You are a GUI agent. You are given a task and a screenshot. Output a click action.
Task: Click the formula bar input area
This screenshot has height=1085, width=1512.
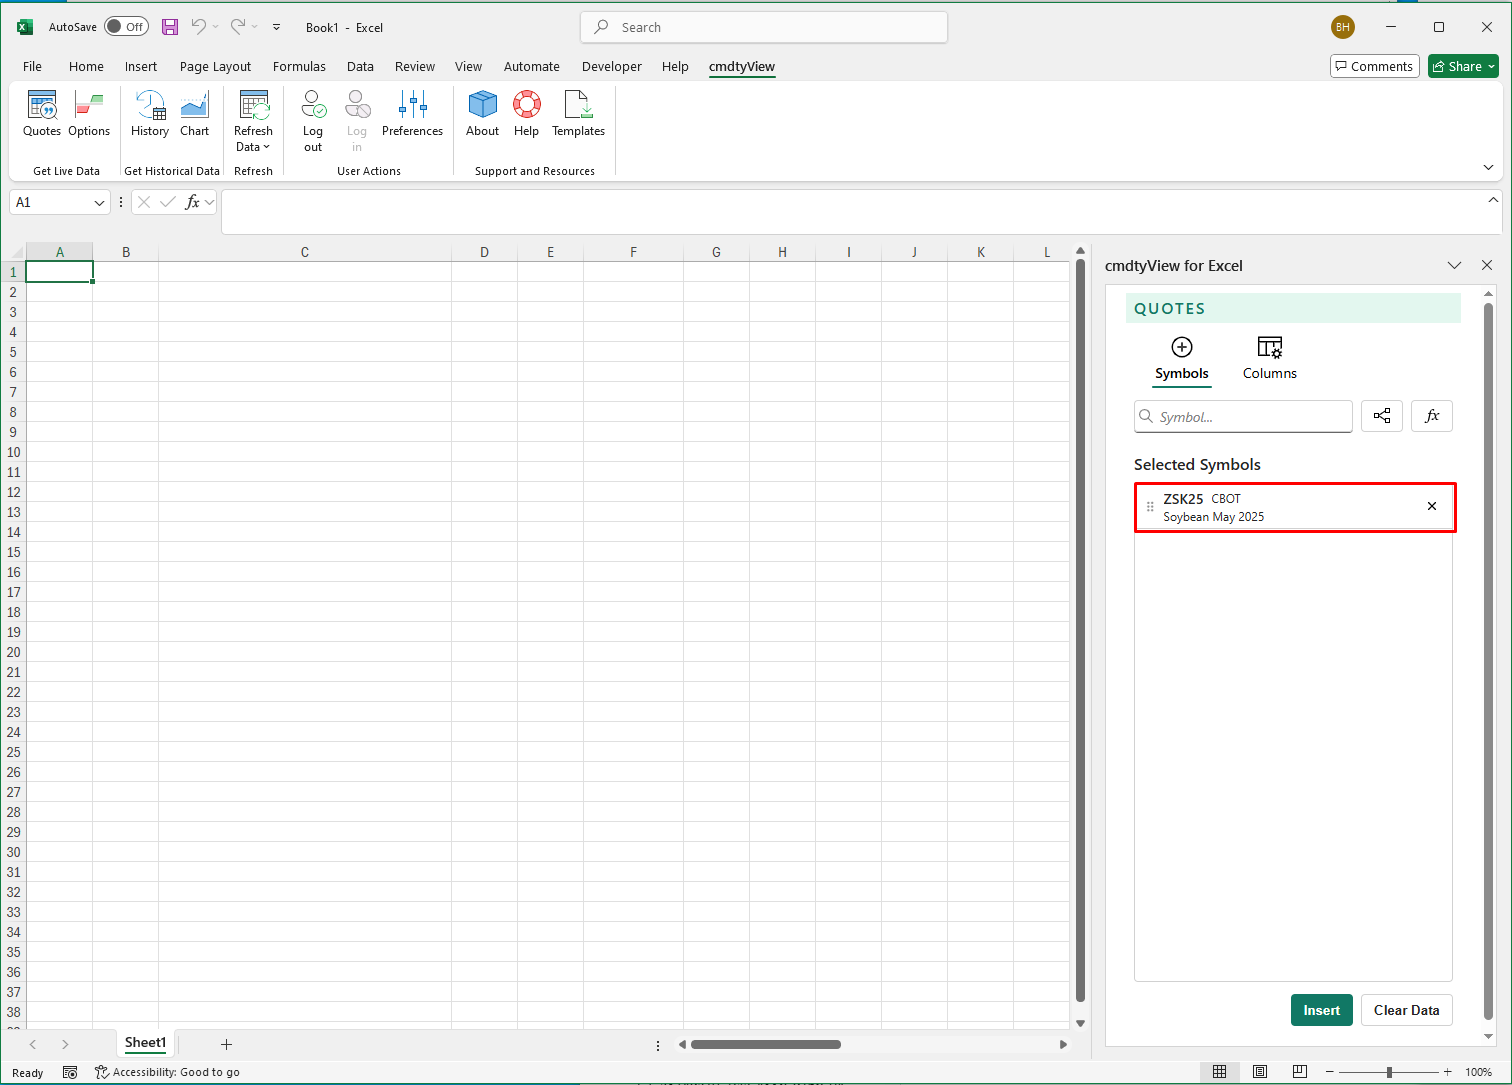click(852, 212)
